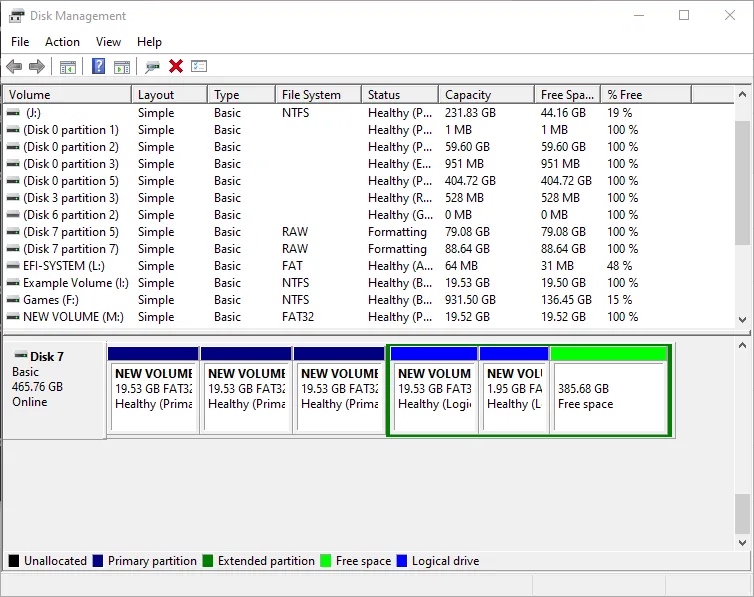This screenshot has height=597, width=754.
Task: Open the blue Help question mark icon
Action: click(99, 66)
